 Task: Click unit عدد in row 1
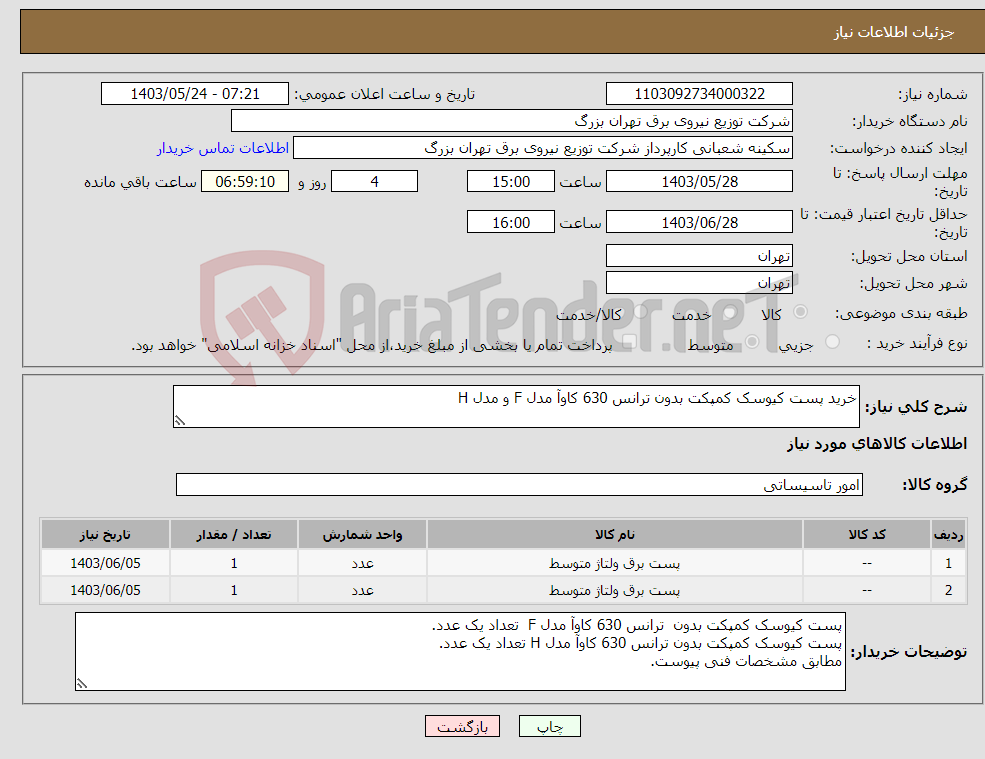tap(362, 564)
